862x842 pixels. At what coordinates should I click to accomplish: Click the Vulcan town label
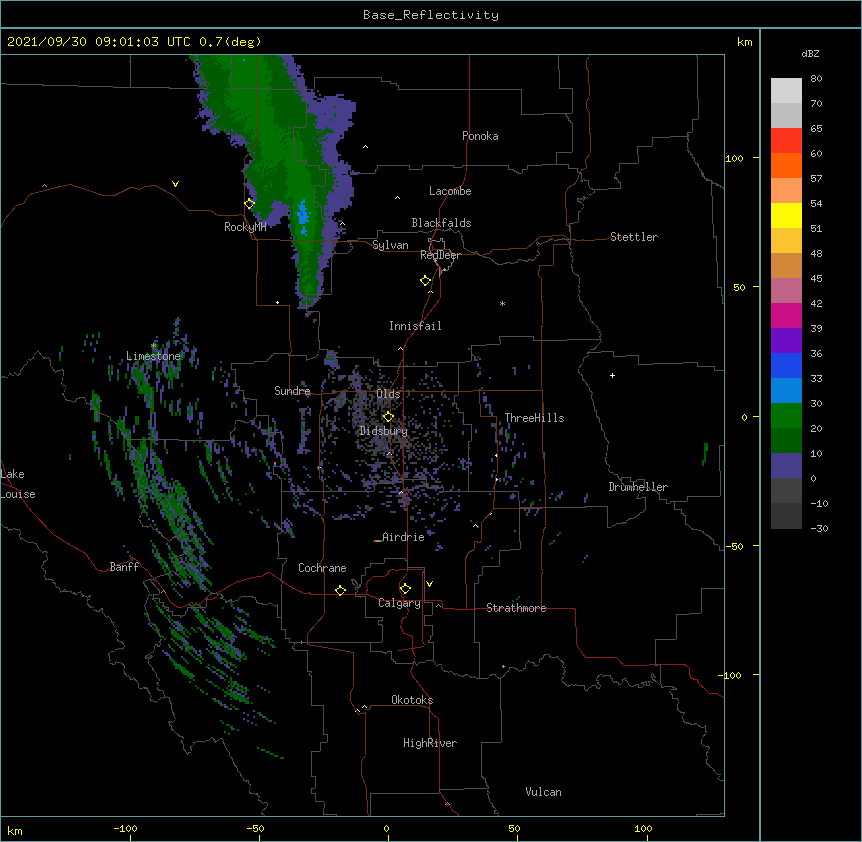coord(543,792)
